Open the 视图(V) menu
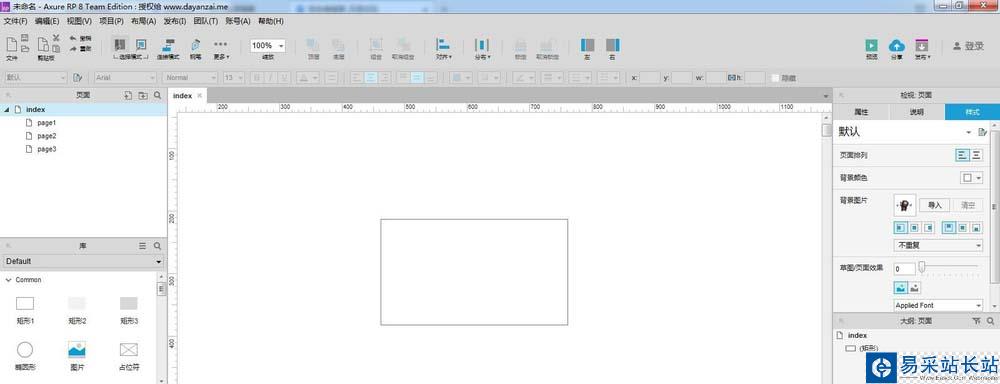This screenshot has width=1000, height=384. (x=79, y=21)
